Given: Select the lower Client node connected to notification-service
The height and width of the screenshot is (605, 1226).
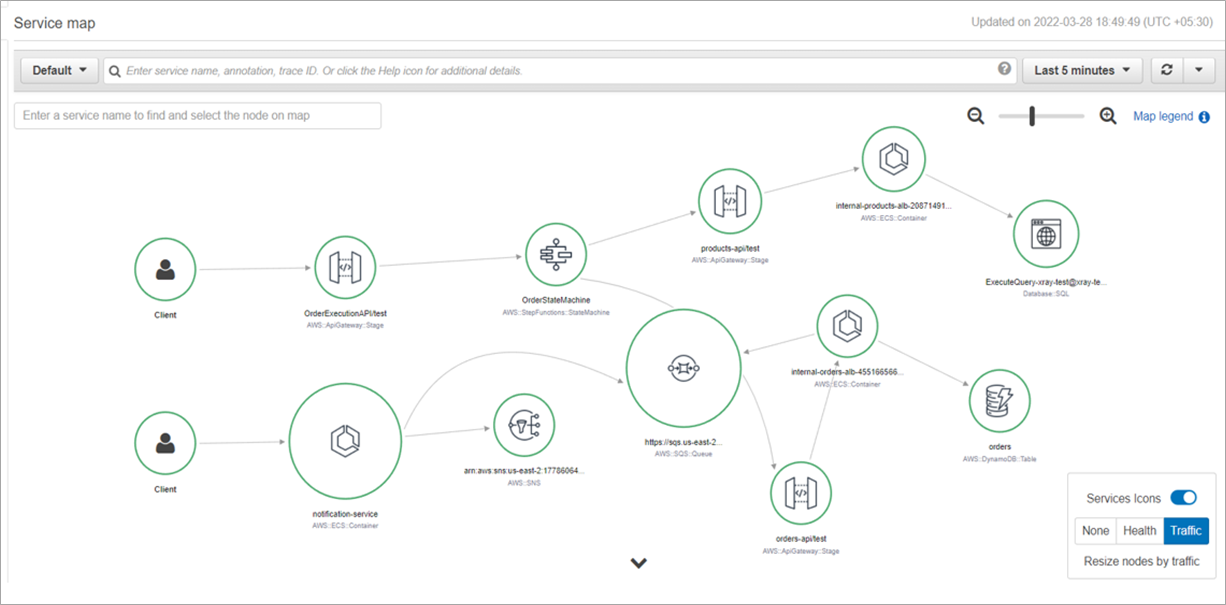Looking at the screenshot, I should (165, 443).
